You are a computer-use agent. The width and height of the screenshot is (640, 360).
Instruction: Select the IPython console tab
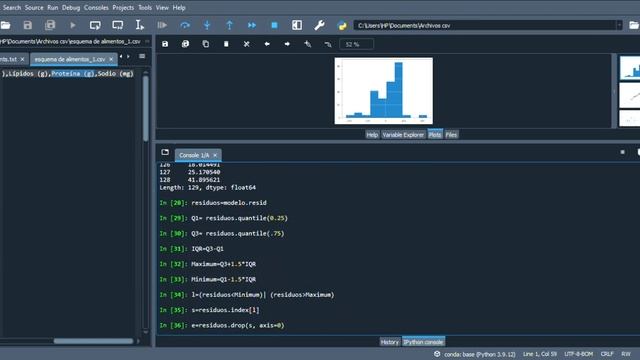click(423, 342)
